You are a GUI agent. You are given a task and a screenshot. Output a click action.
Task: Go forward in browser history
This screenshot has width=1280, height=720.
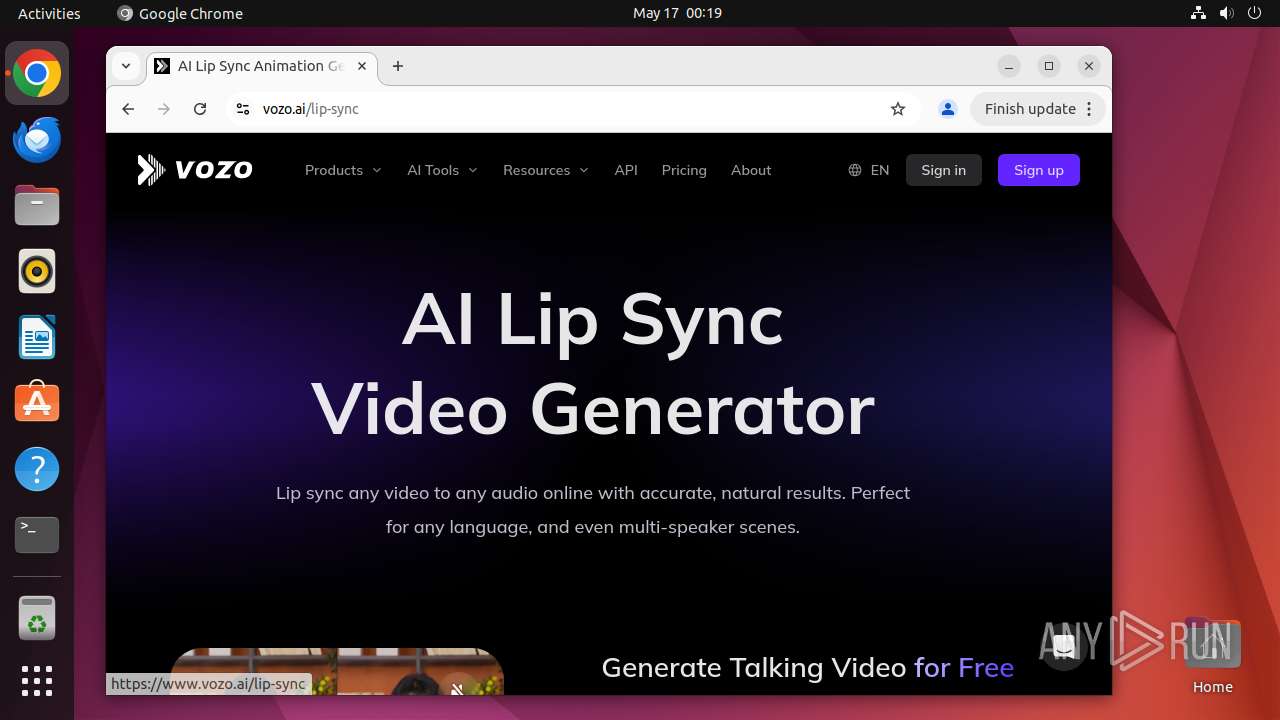click(x=164, y=109)
